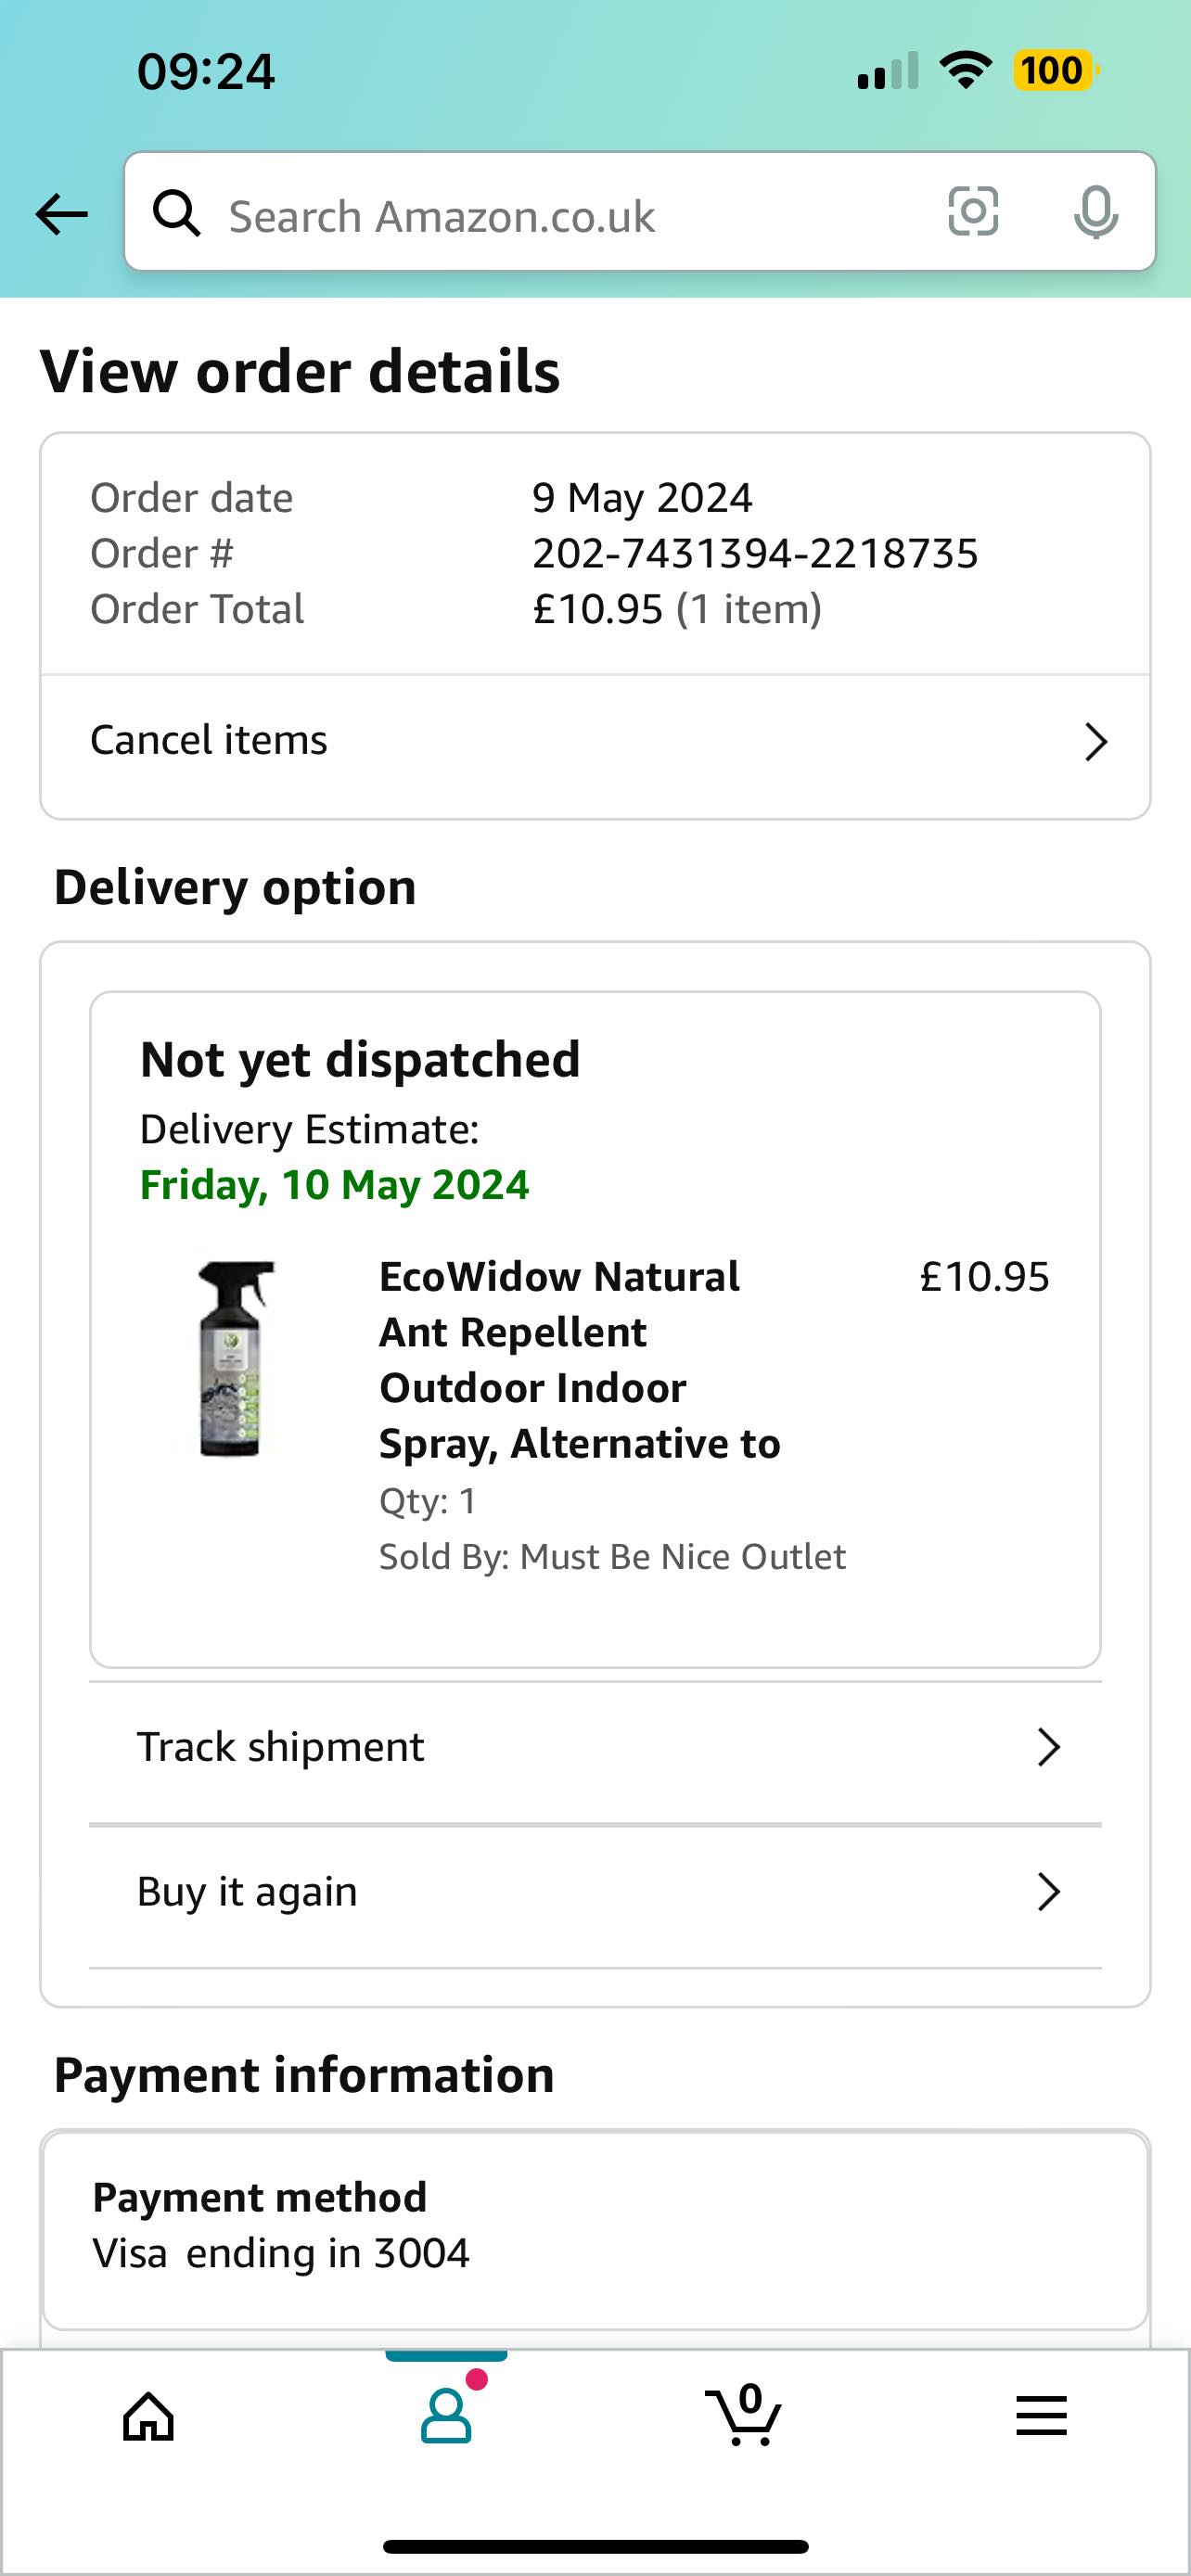This screenshot has width=1191, height=2576.
Task: Open camera lens search icon
Action: (x=972, y=212)
